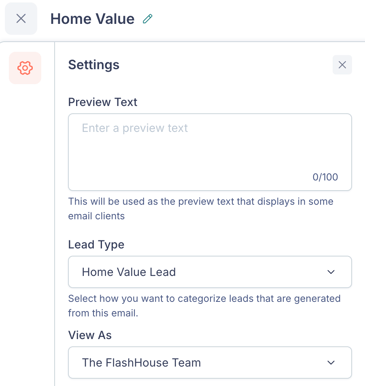Screen dimensions: 365x386
Task: Expand The FlashHouse Team dropdown
Action: click(x=210, y=363)
